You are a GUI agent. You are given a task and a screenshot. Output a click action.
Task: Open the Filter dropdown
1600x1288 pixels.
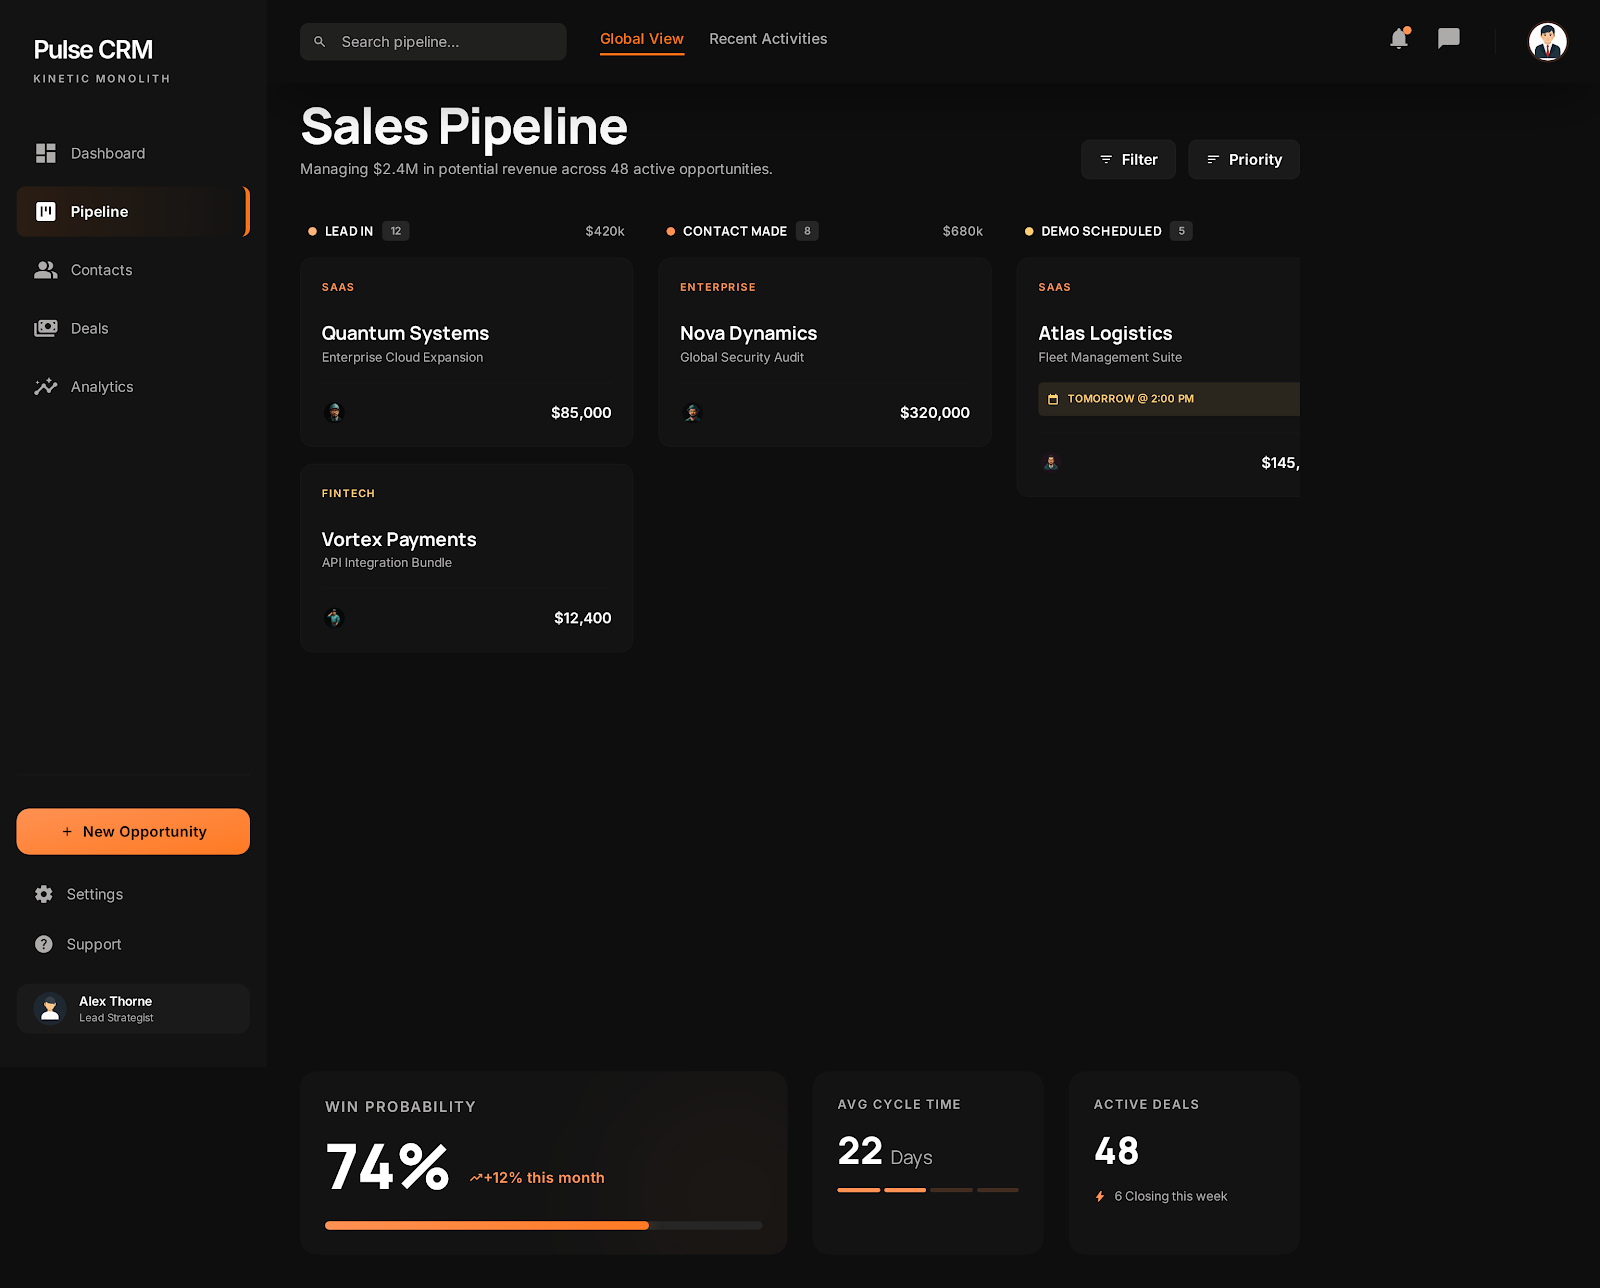pyautogui.click(x=1128, y=159)
